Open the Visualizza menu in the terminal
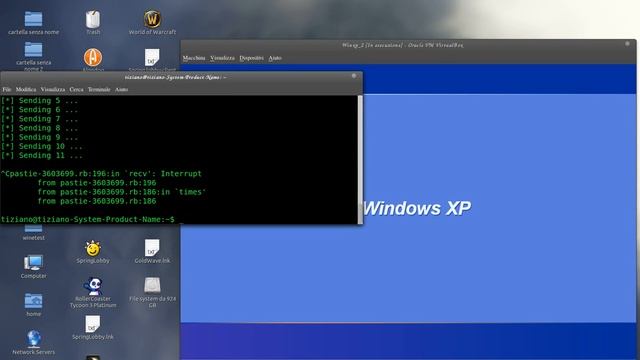Screen dimensions: 640x360 click(53, 89)
